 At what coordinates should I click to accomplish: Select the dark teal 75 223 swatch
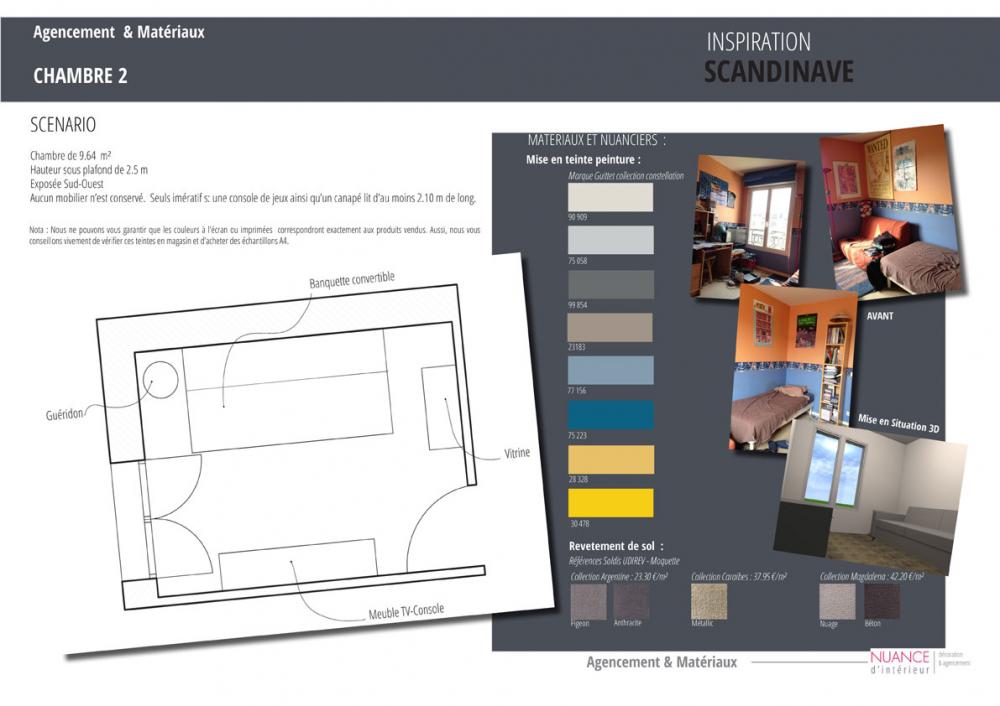[610, 415]
